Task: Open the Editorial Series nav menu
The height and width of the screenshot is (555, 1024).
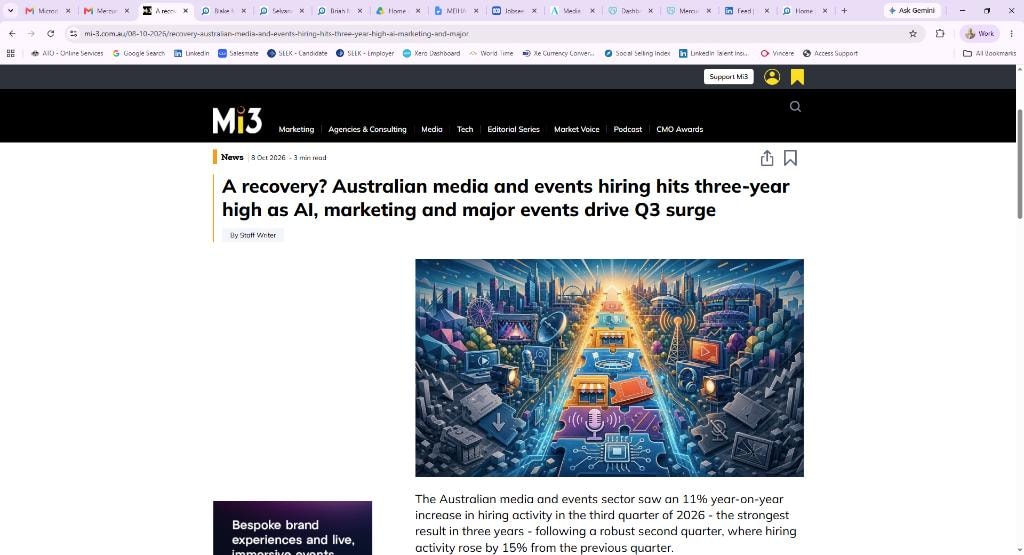Action: pos(513,129)
